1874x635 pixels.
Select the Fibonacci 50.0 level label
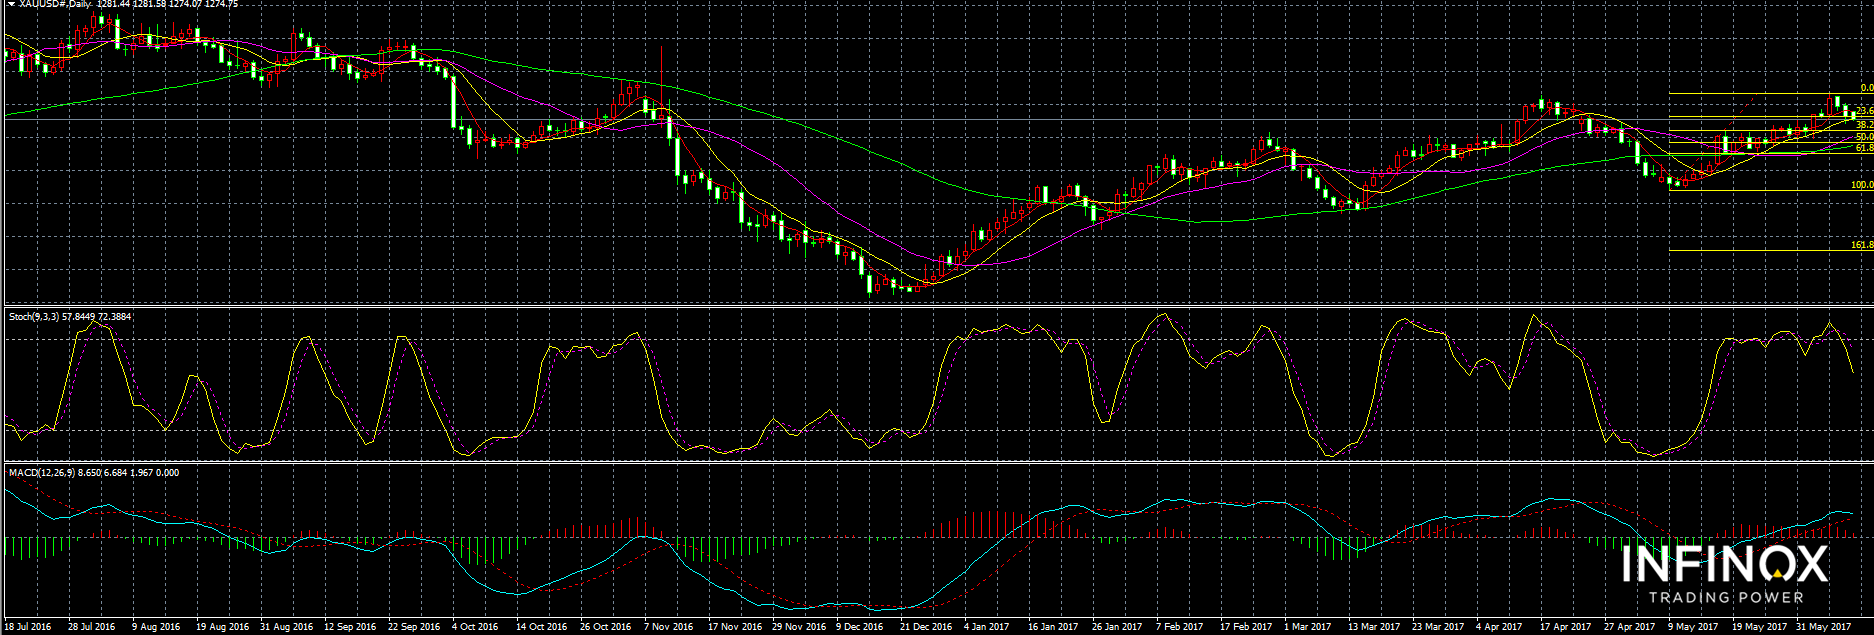click(x=1863, y=137)
